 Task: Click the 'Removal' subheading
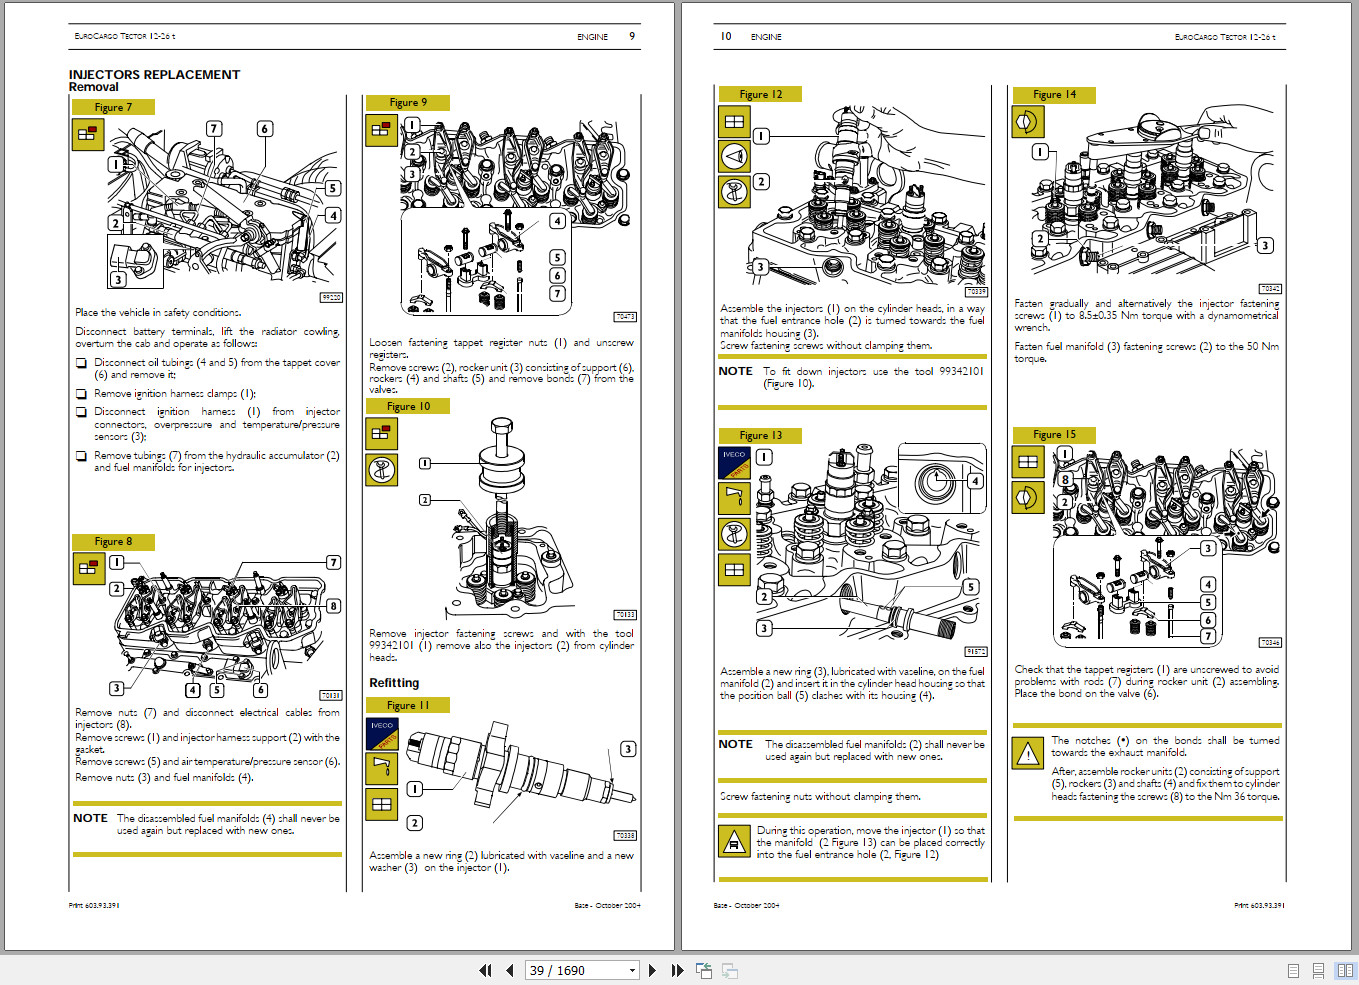[x=93, y=87]
